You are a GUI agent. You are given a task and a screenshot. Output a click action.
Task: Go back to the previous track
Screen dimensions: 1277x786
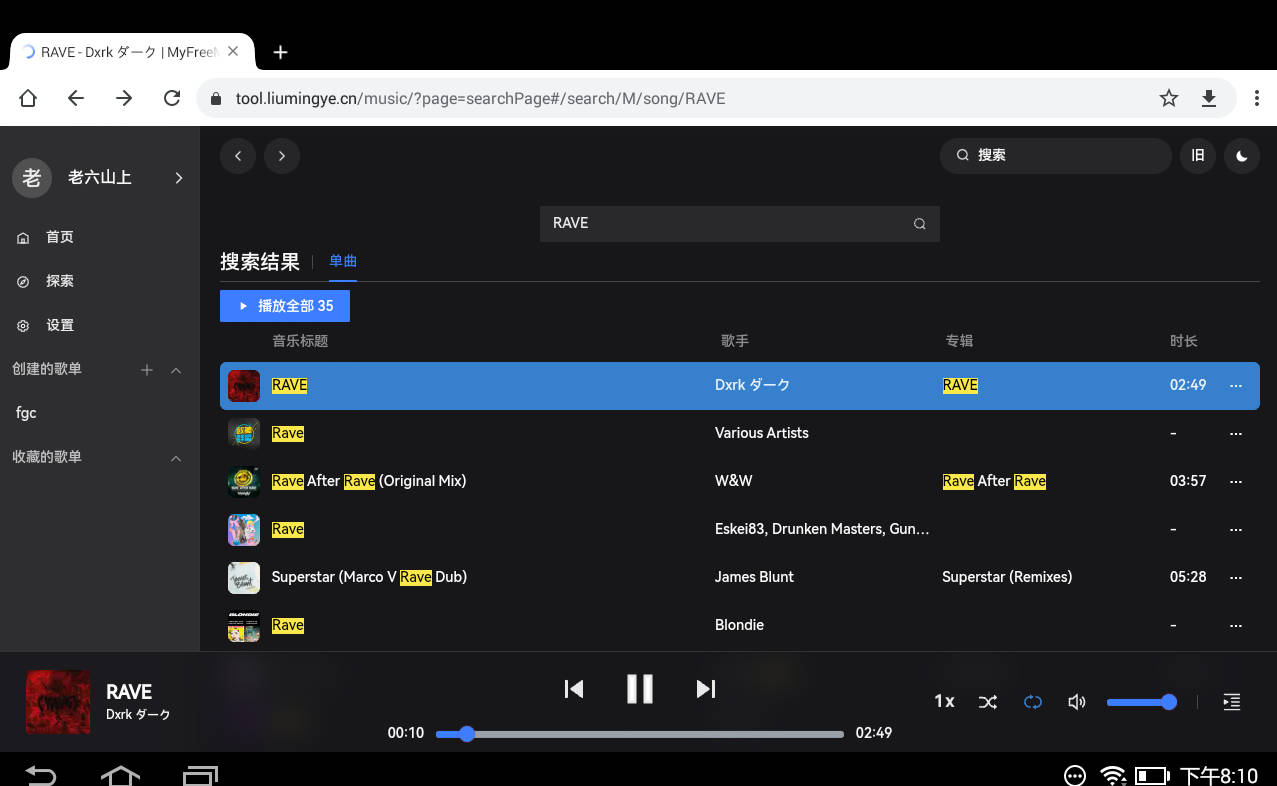[574, 689]
